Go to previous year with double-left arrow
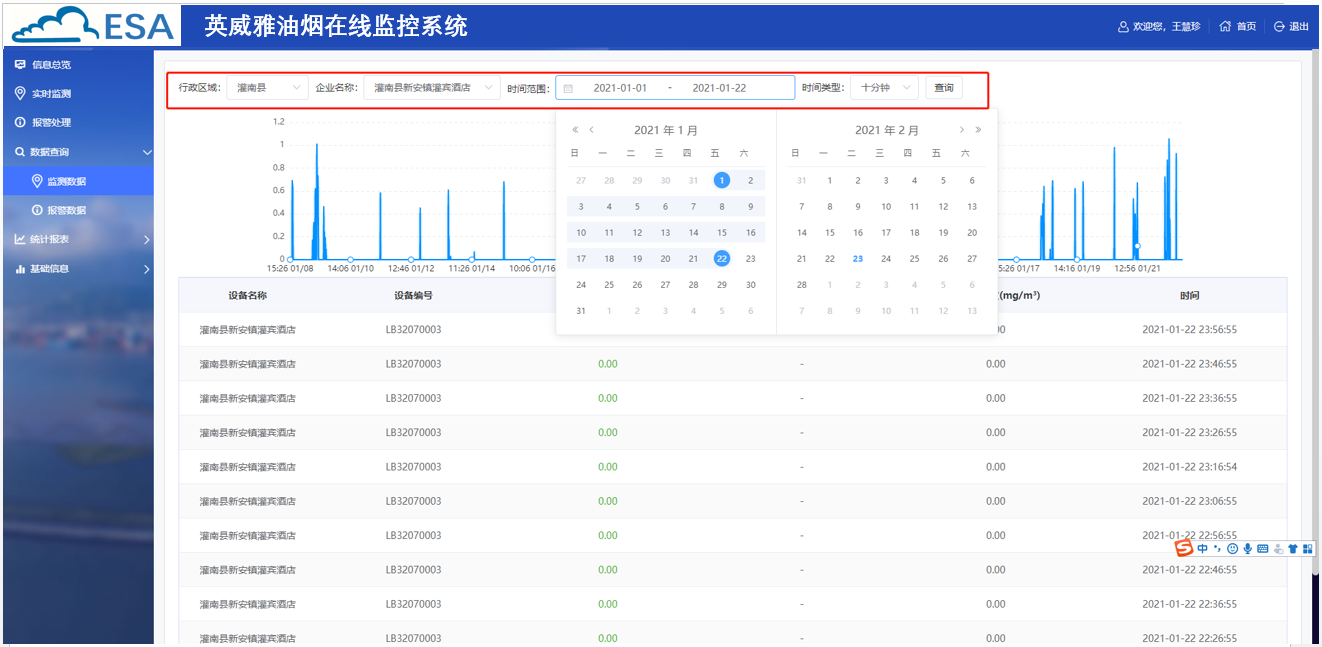The image size is (1322, 647). (575, 130)
